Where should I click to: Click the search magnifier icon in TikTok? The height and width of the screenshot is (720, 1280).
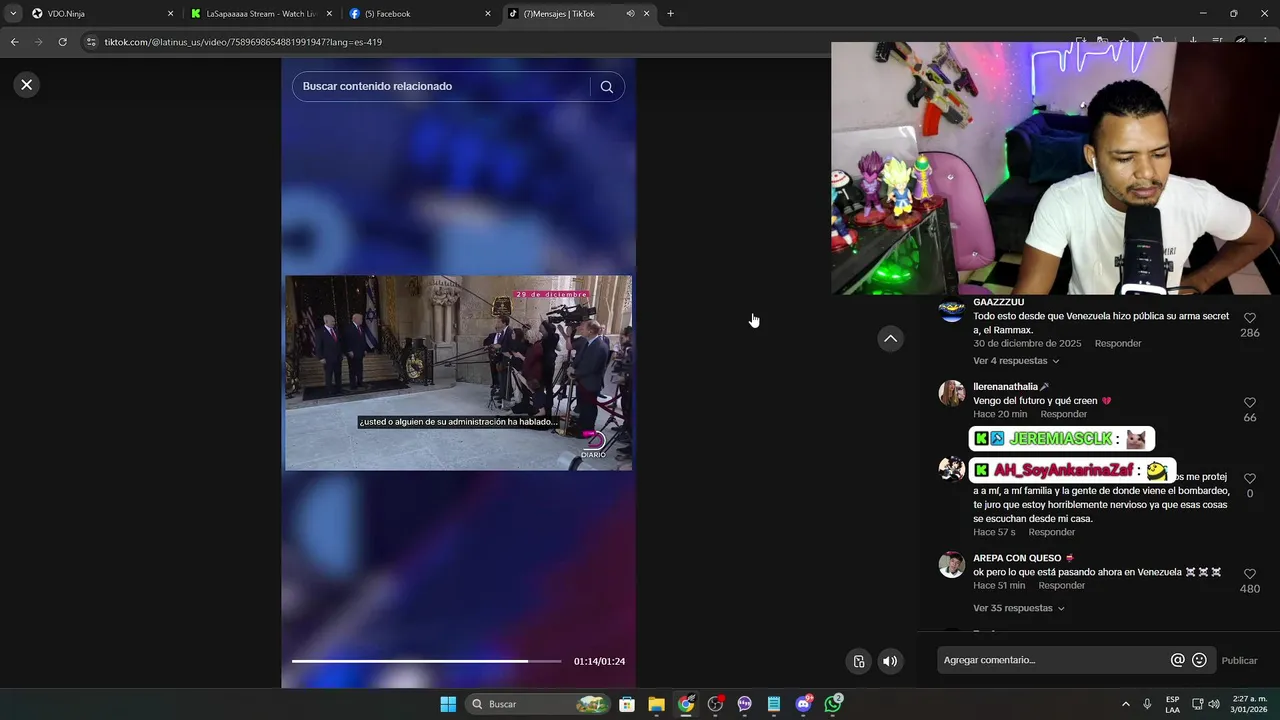pos(606,87)
